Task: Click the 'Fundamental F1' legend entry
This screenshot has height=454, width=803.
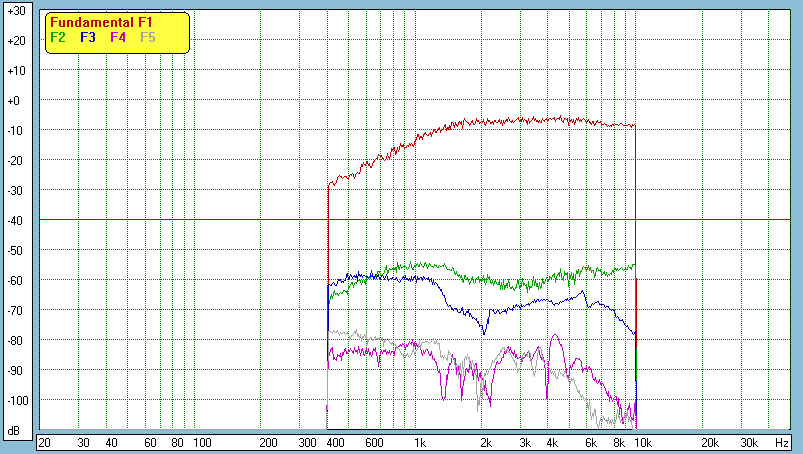Action: pyautogui.click(x=101, y=22)
